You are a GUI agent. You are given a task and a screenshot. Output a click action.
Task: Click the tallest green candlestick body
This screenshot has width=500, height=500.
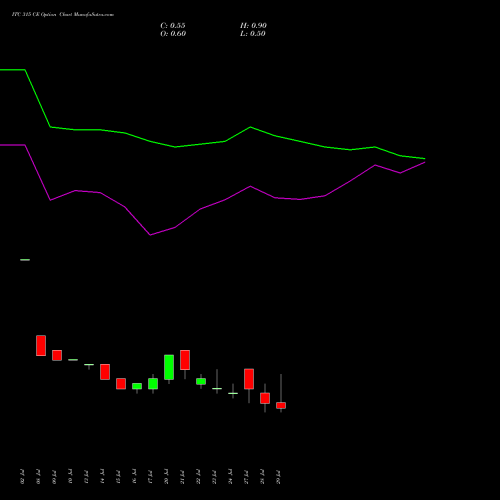pos(169,367)
